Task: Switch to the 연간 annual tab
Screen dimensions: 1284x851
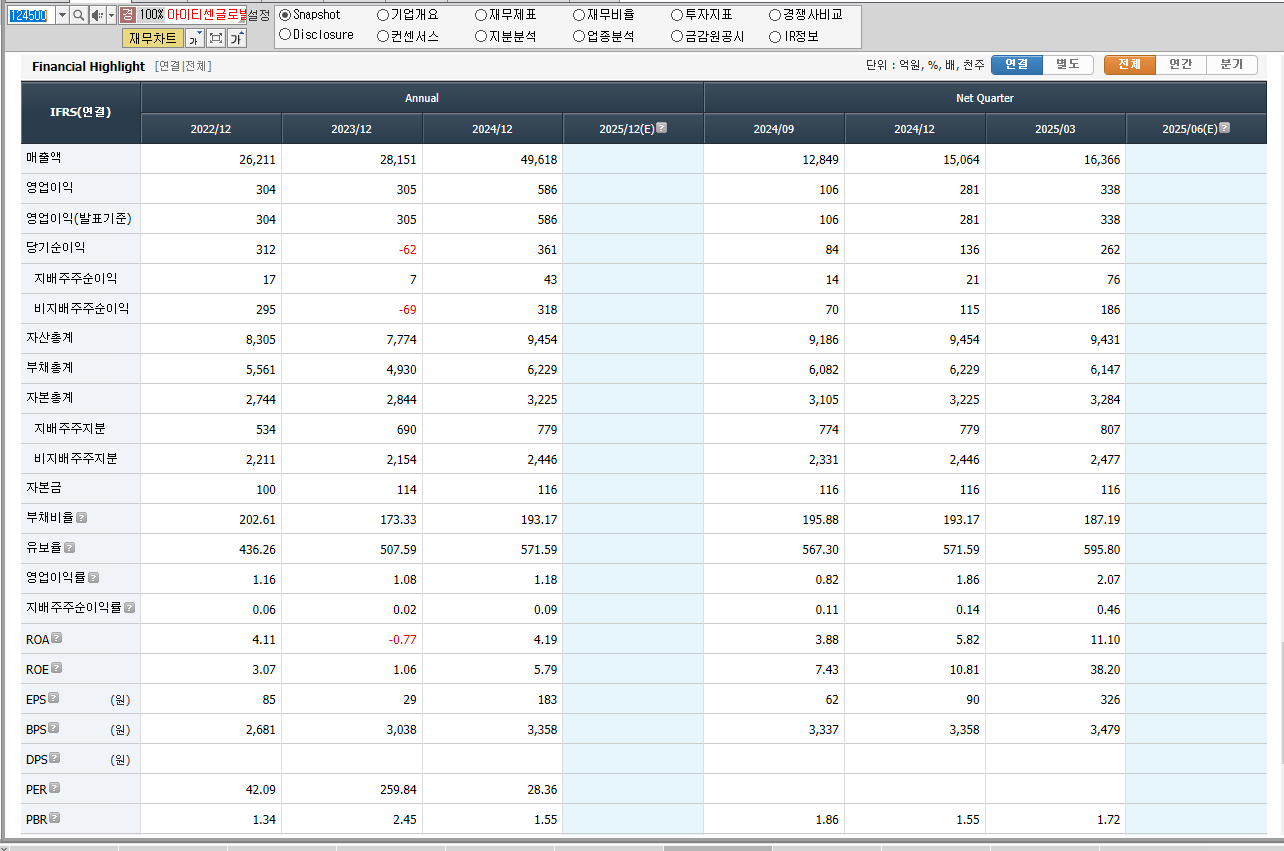Action: (x=1181, y=64)
